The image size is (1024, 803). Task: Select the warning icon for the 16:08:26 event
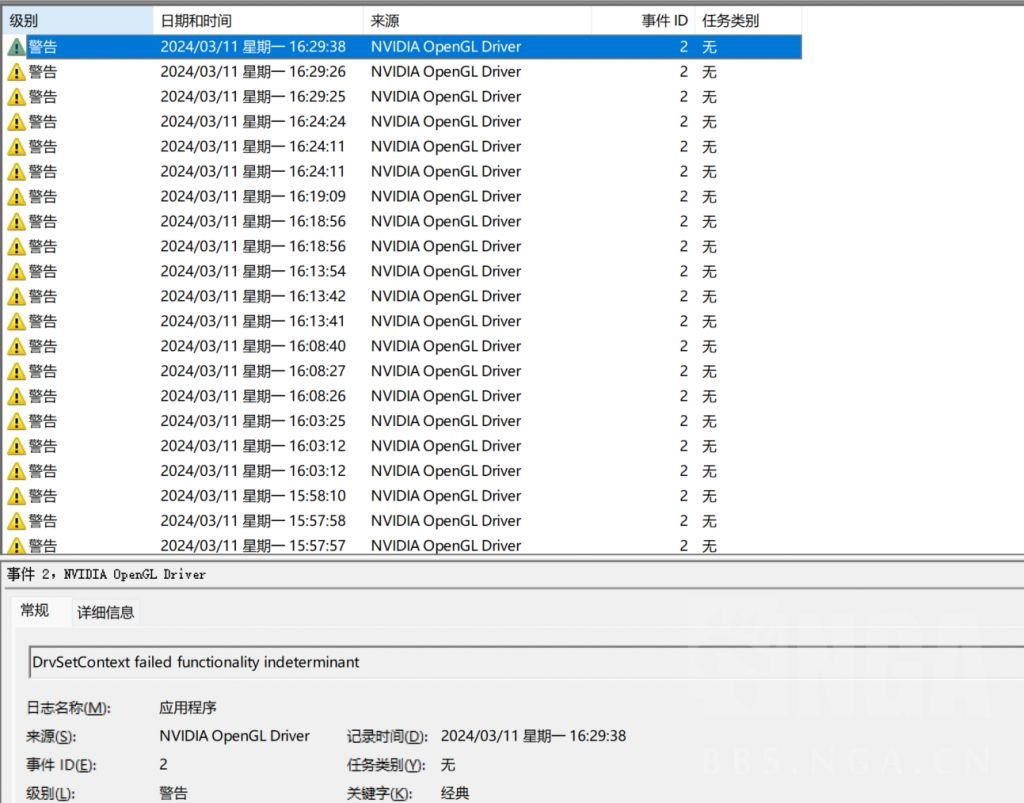[16, 397]
